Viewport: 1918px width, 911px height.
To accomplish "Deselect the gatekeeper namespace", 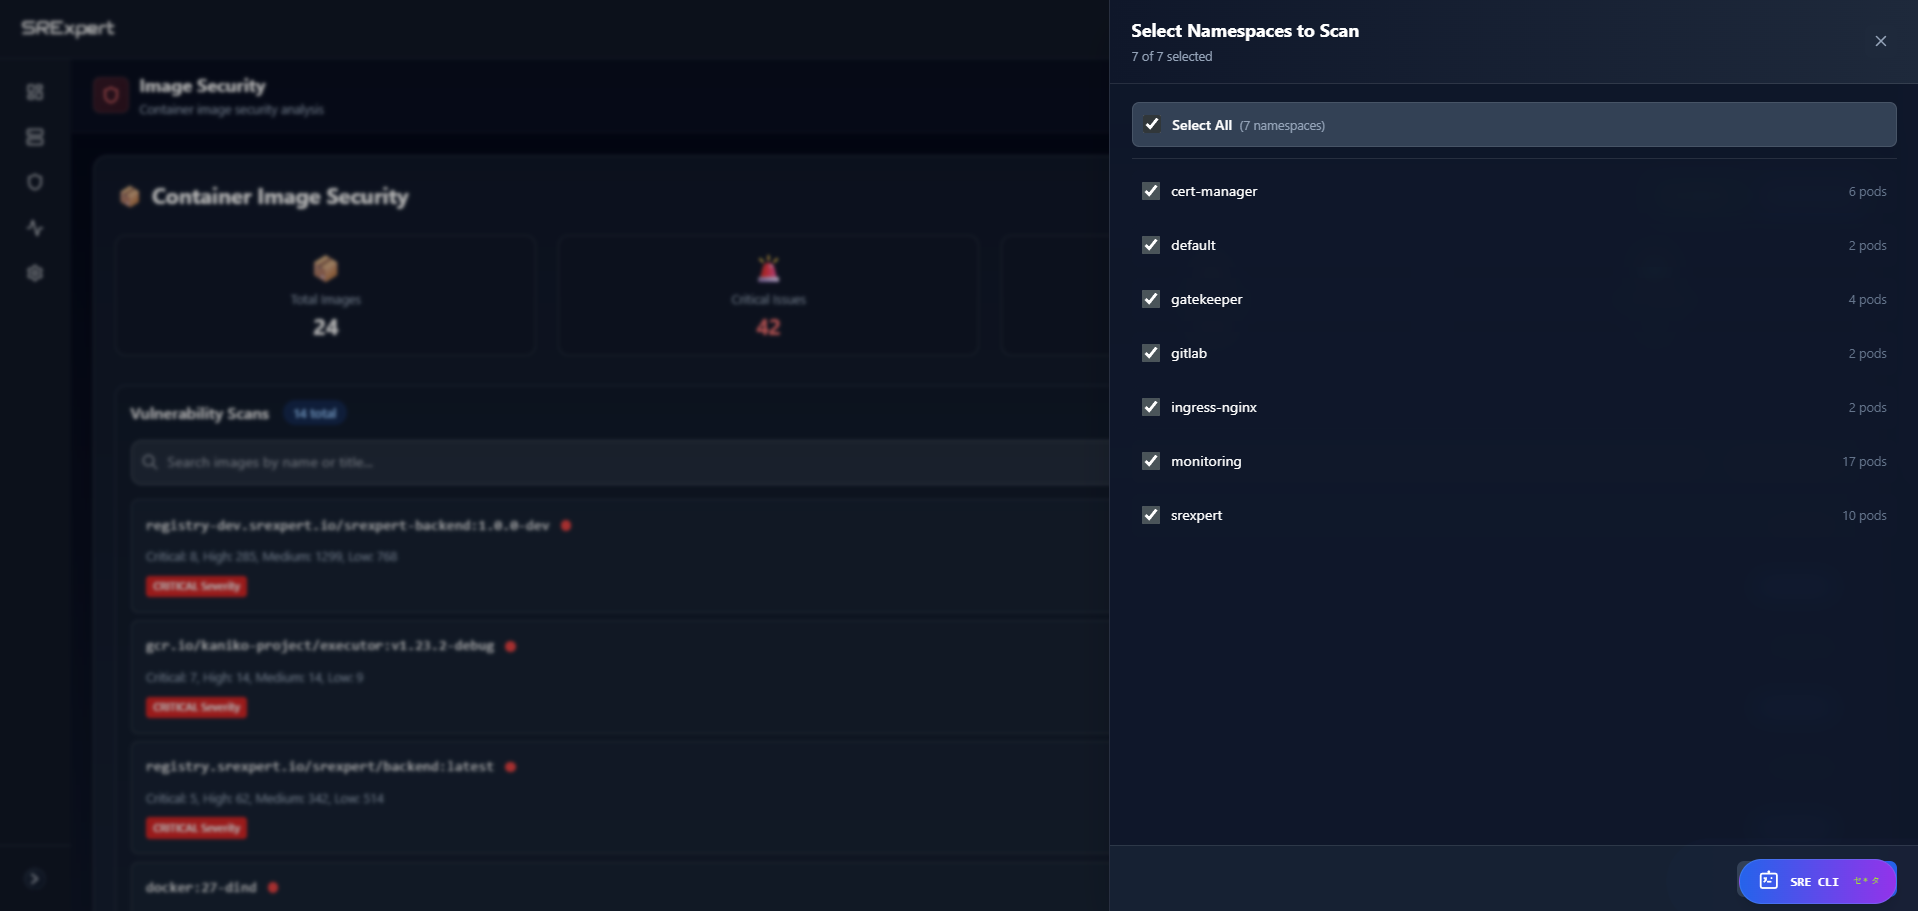I will pyautogui.click(x=1151, y=299).
